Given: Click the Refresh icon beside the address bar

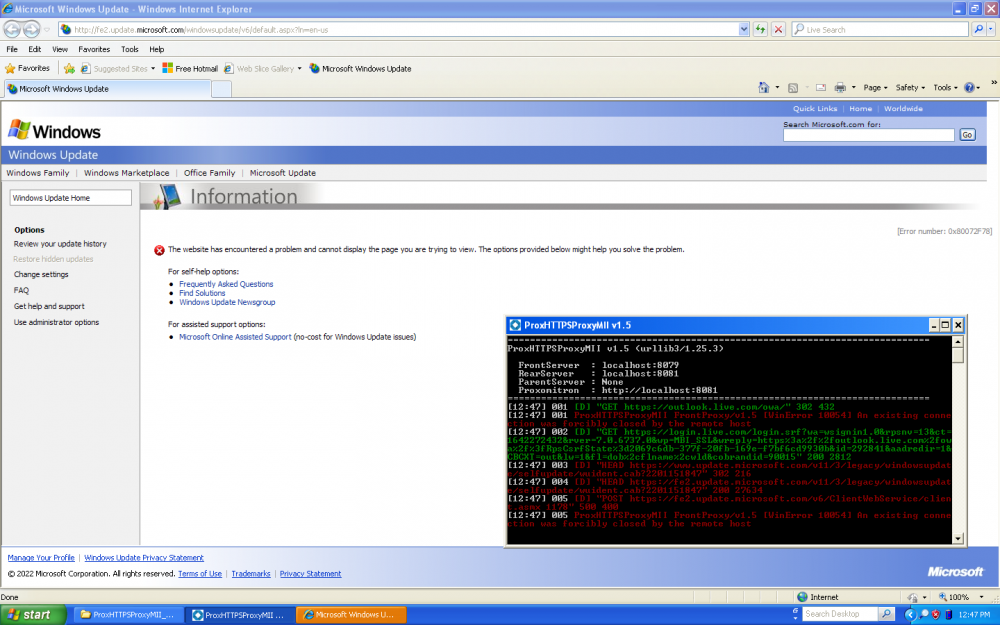Looking at the screenshot, I should 759,30.
